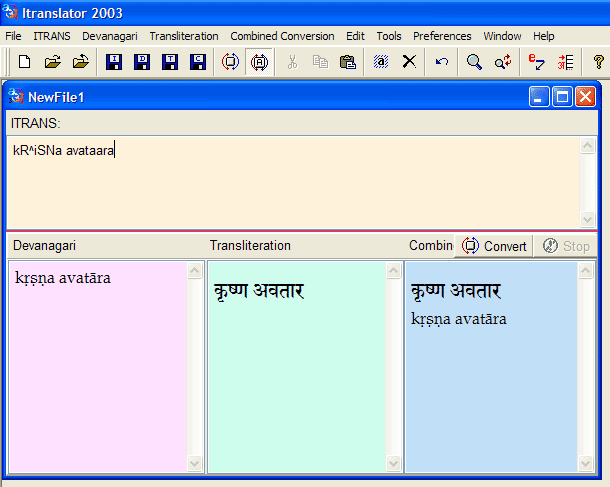The height and width of the screenshot is (487, 610).
Task: Click the find and replace toolbar icon
Action: tap(502, 62)
